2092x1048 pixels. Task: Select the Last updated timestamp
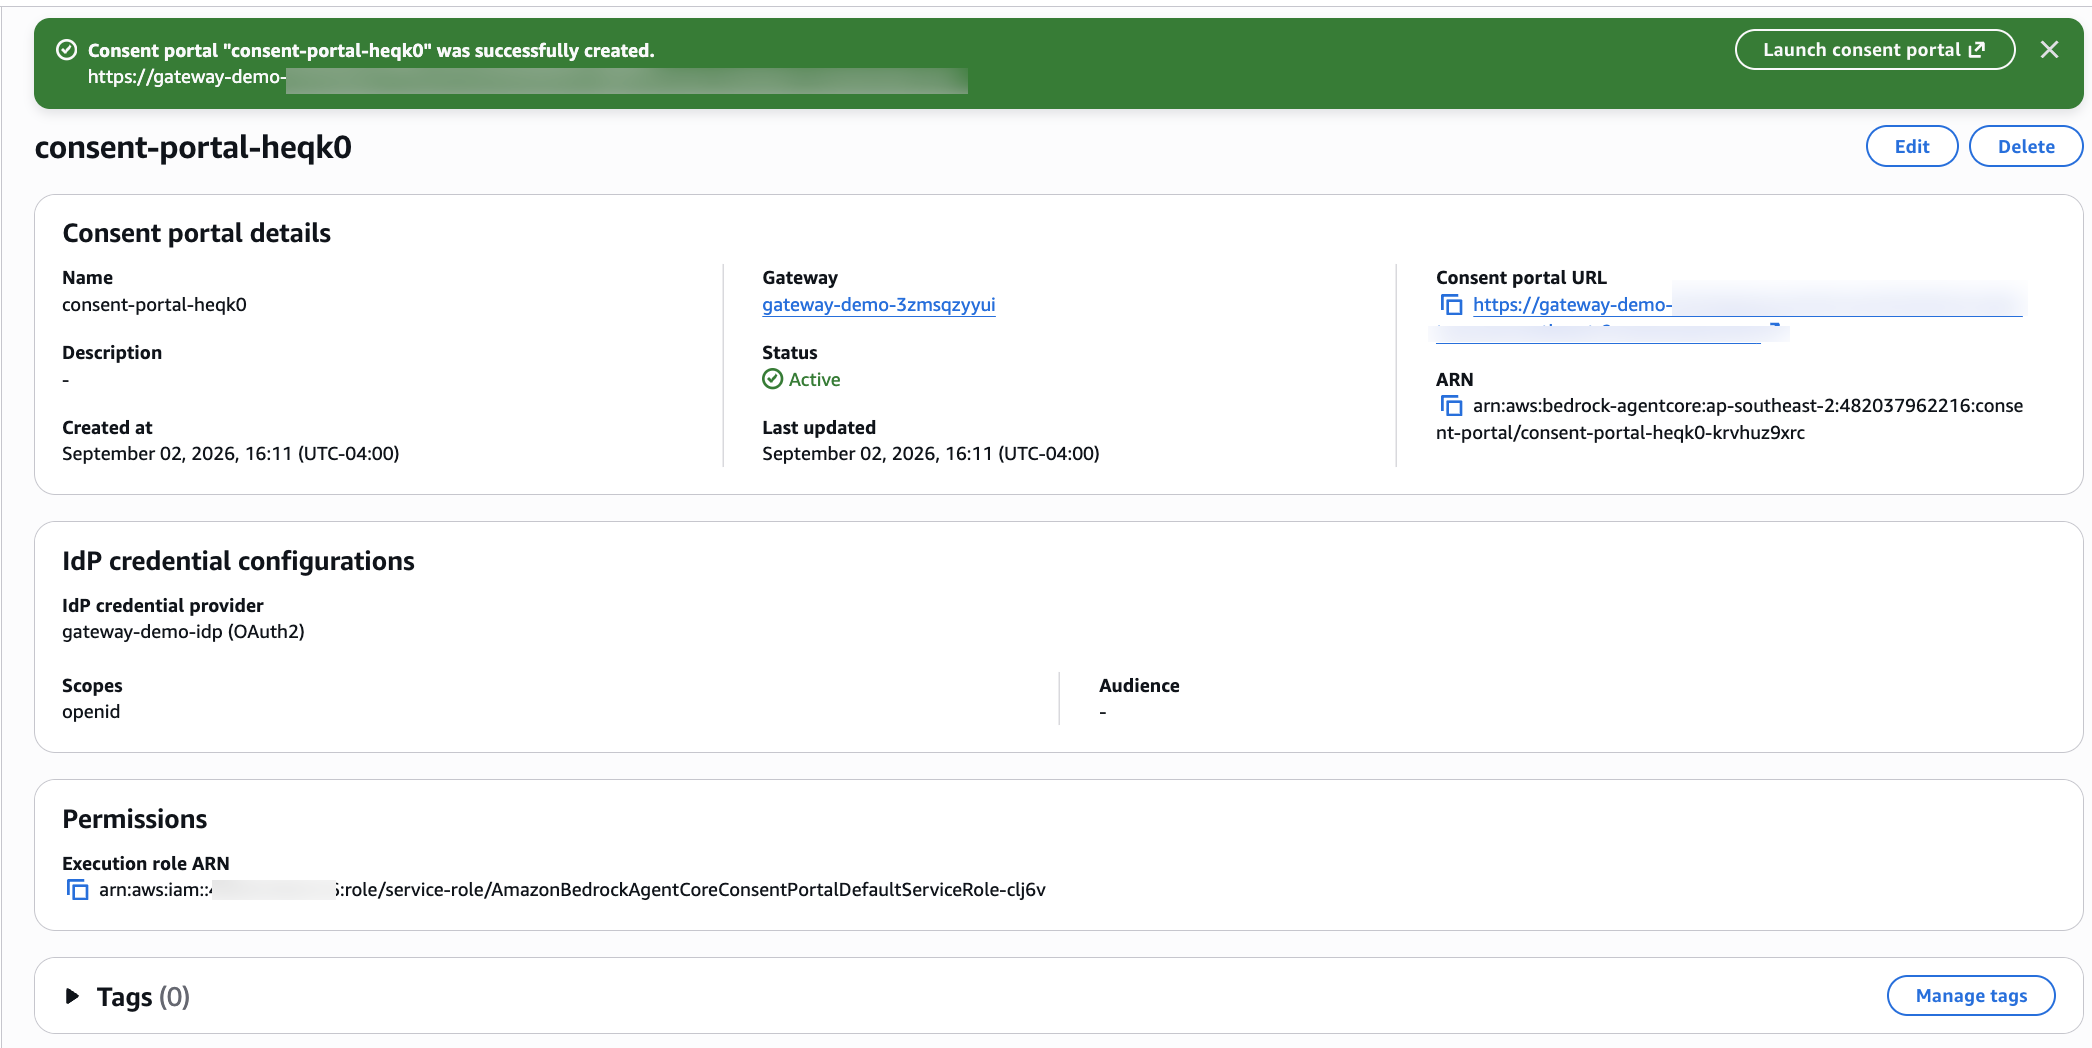[931, 454]
